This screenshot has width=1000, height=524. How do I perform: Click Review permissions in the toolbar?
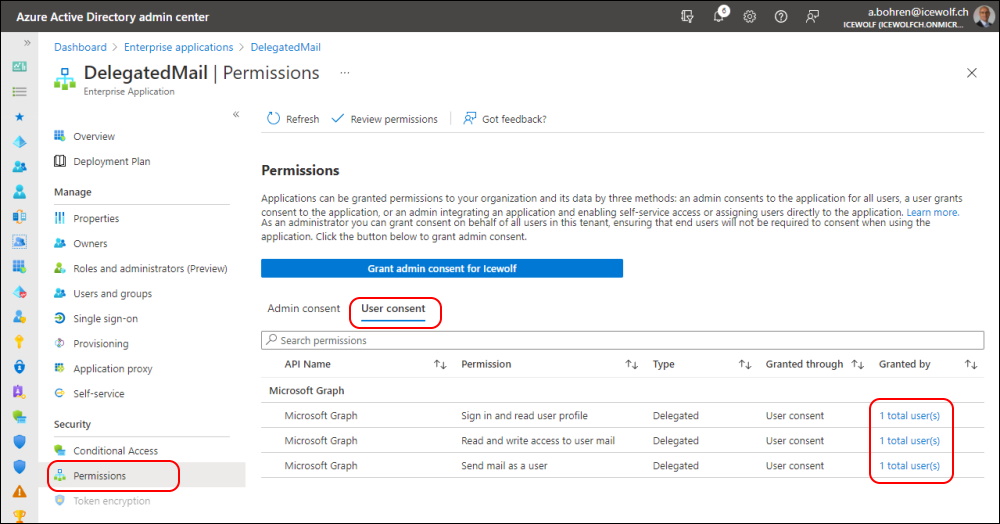pos(385,119)
